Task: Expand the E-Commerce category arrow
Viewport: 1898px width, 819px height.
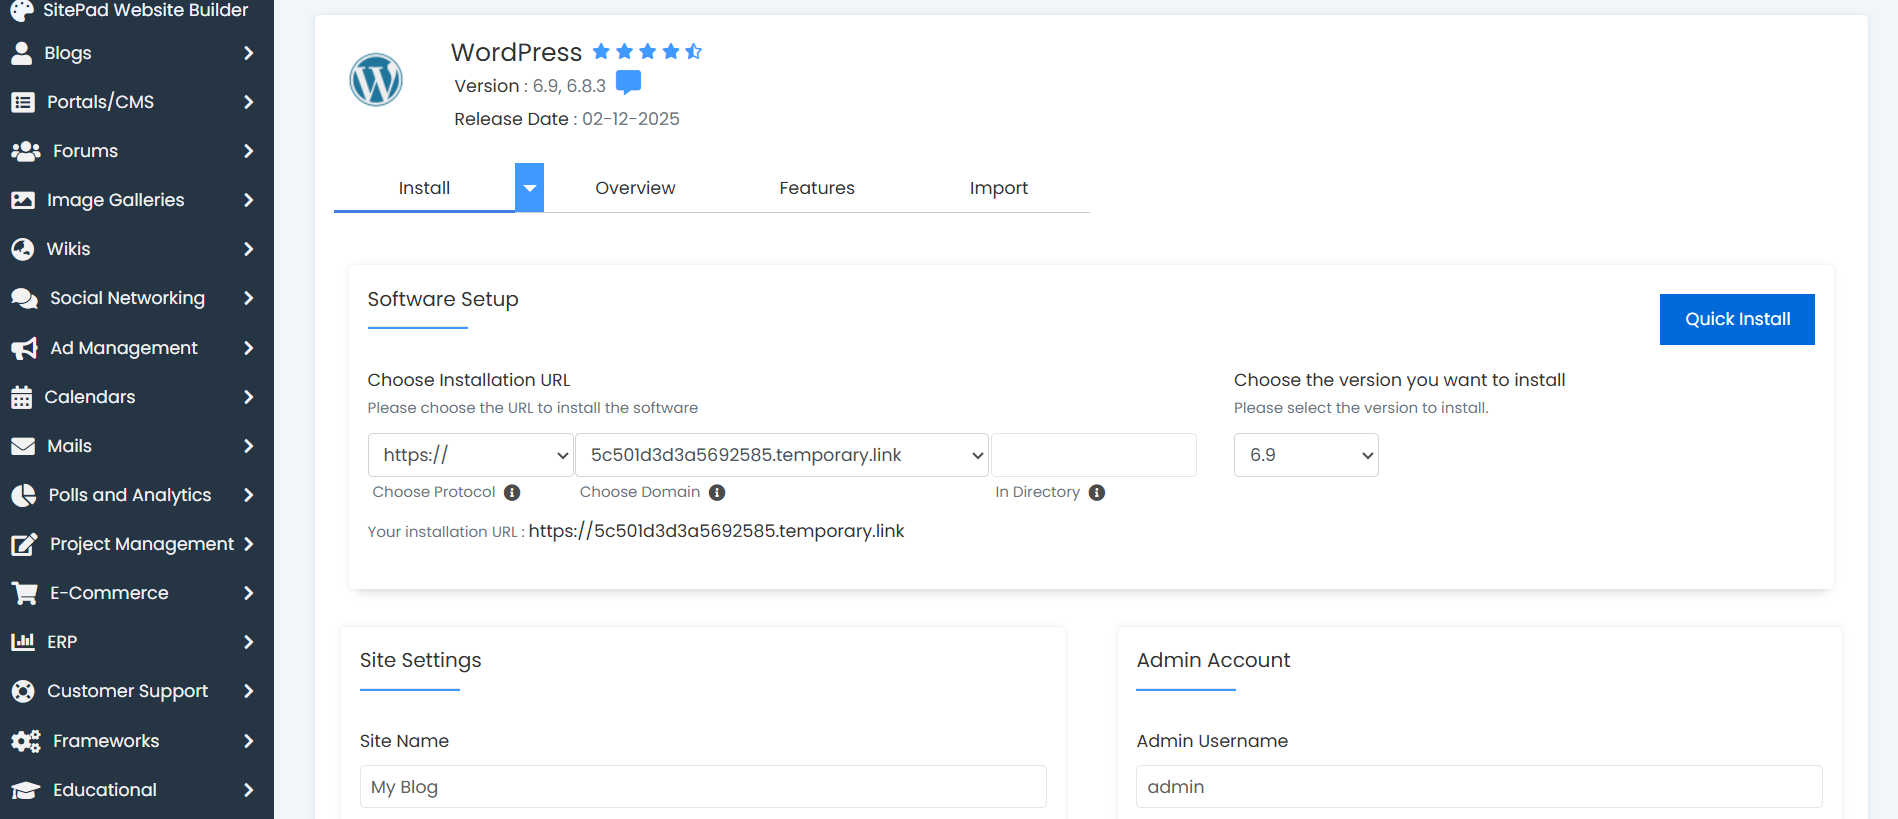Action: [x=249, y=593]
